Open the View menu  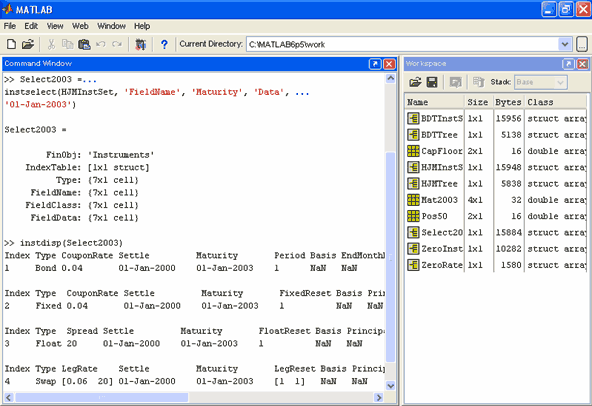pyautogui.click(x=55, y=26)
